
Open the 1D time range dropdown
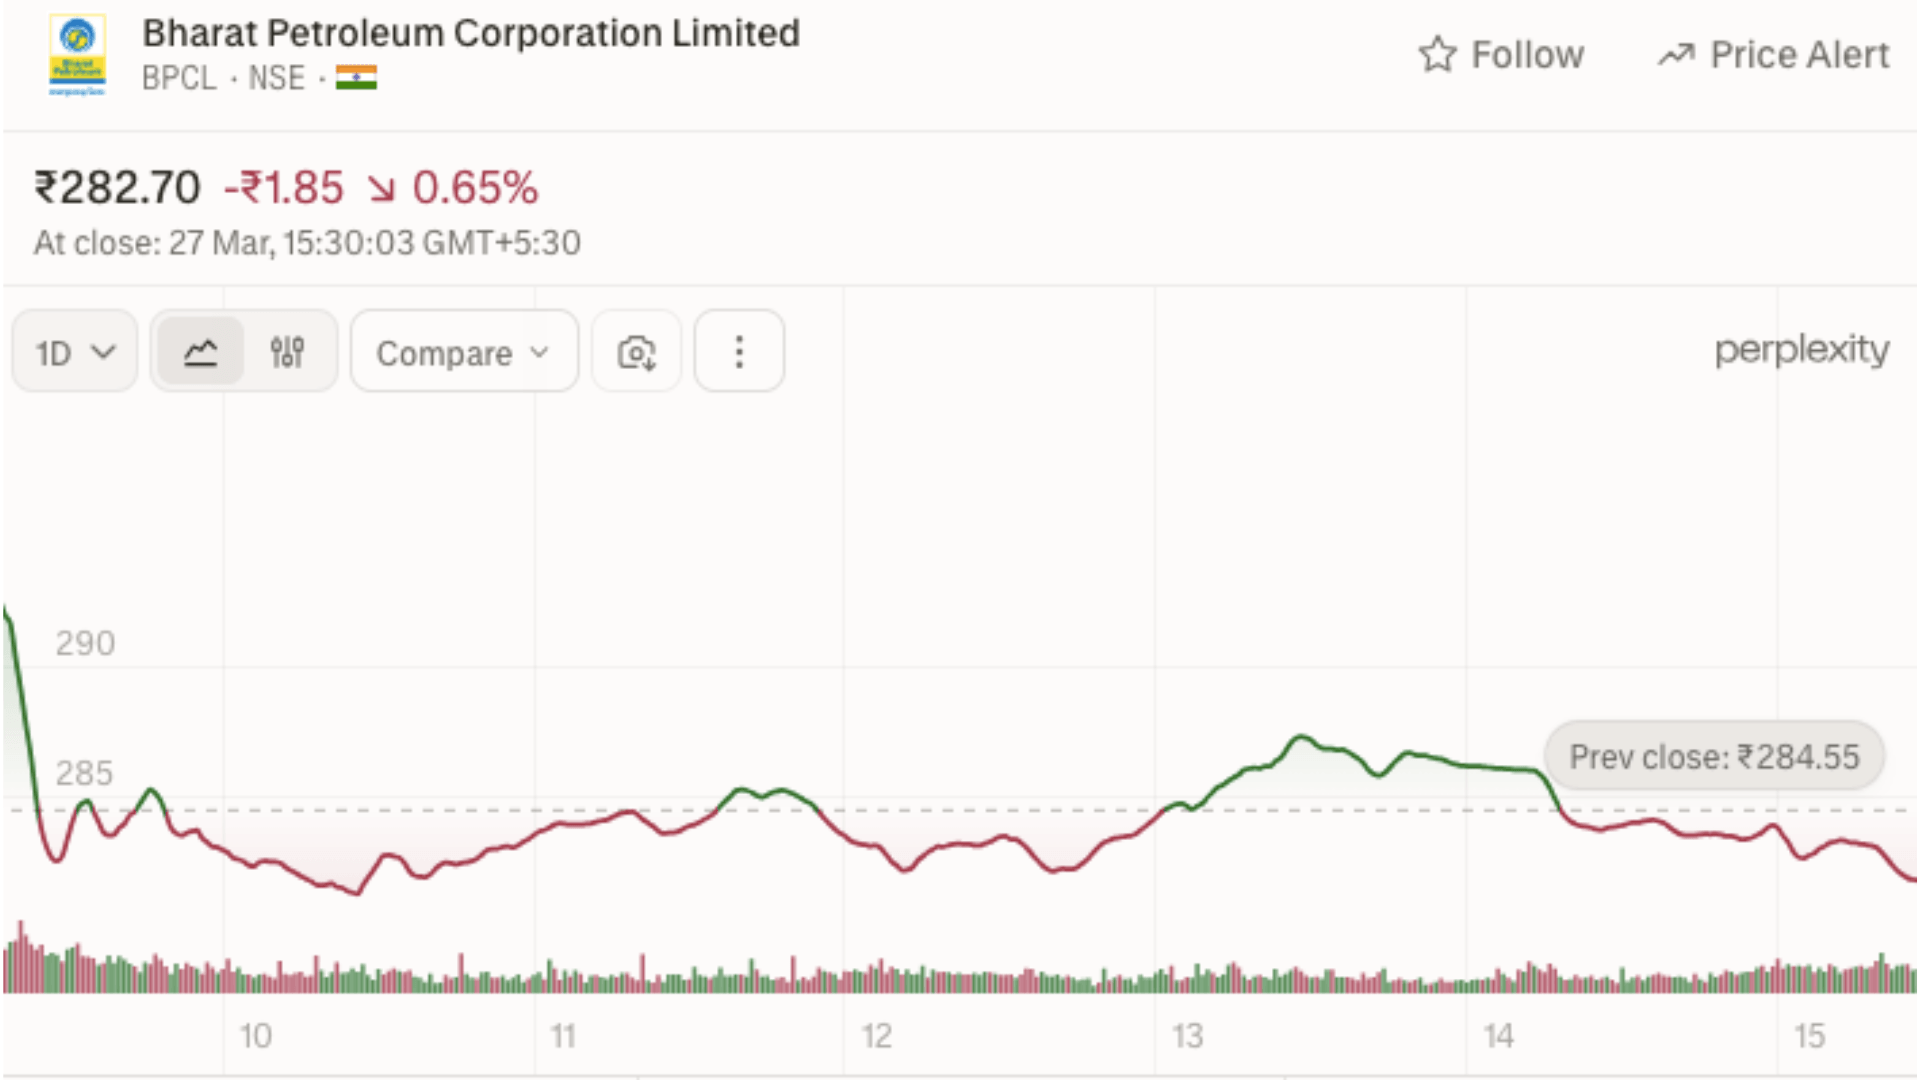click(x=75, y=352)
